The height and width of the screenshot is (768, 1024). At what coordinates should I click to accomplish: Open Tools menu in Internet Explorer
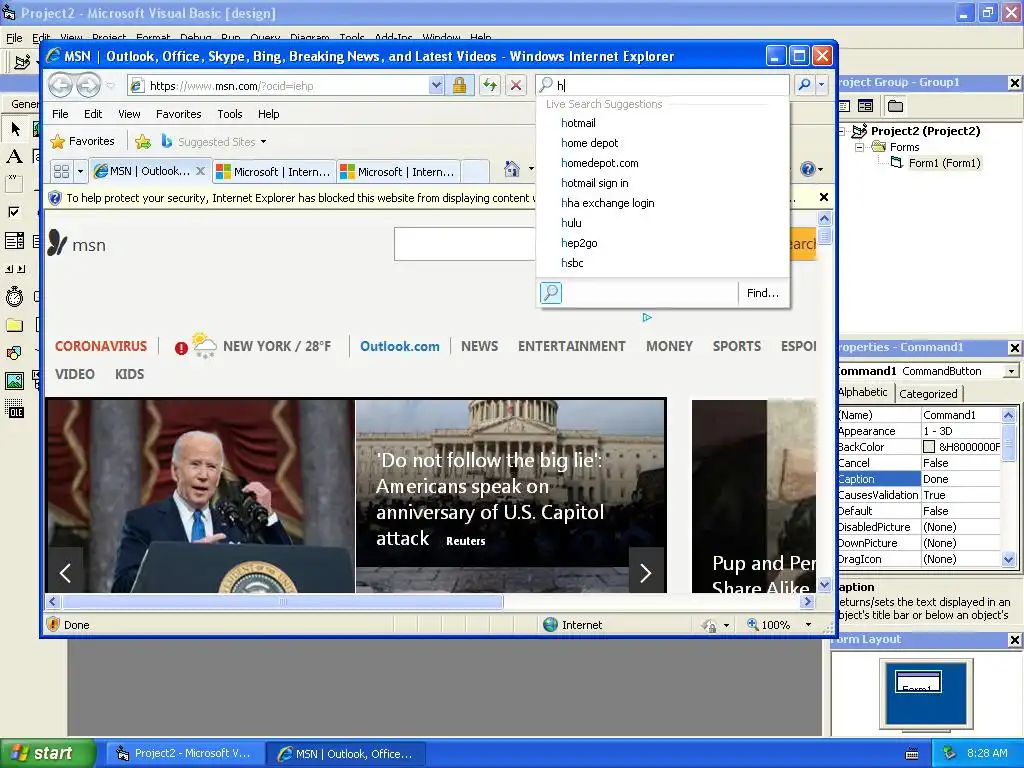point(229,114)
